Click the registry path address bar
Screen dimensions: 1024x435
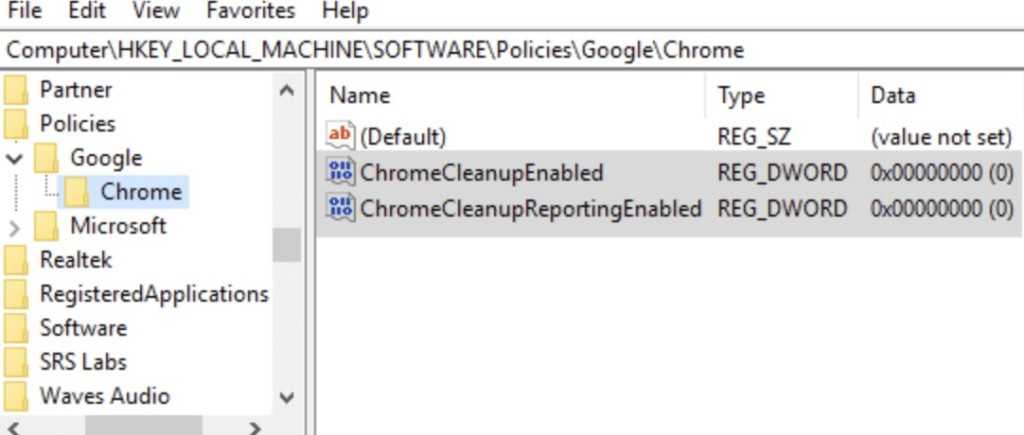(500, 50)
